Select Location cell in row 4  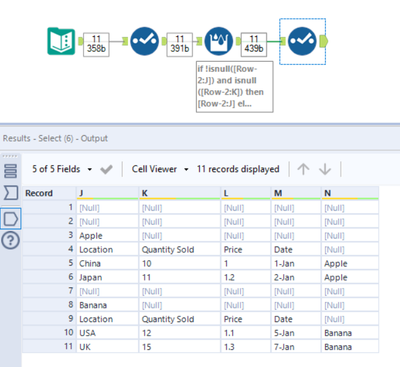click(x=107, y=249)
